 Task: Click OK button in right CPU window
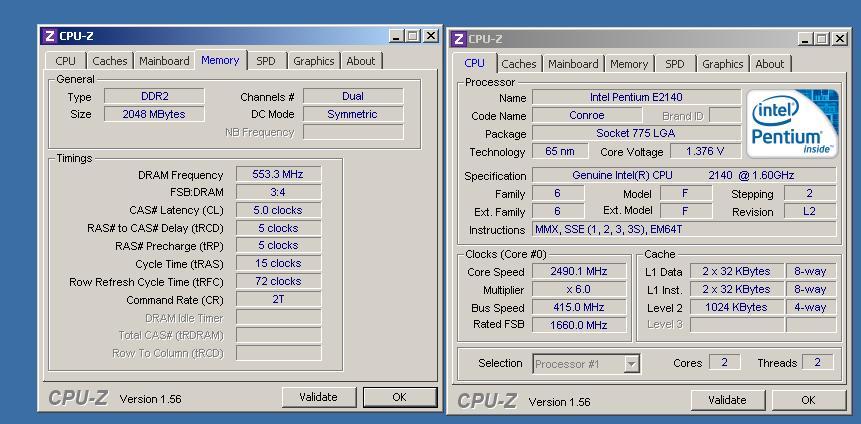click(x=808, y=400)
